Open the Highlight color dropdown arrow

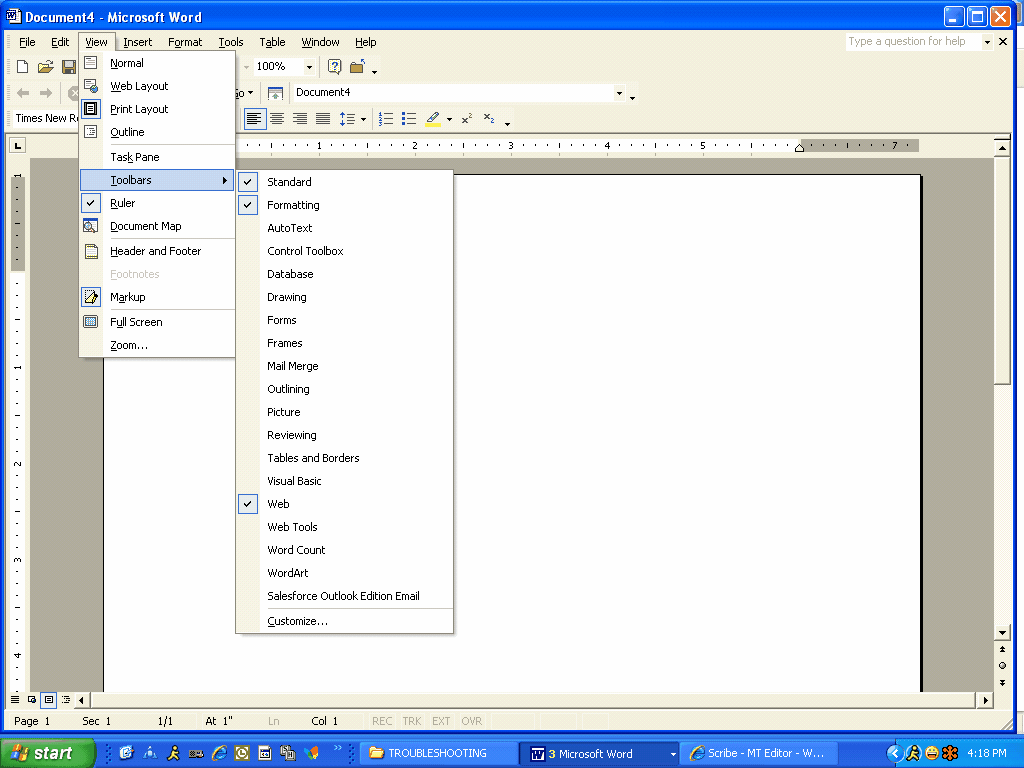449,120
